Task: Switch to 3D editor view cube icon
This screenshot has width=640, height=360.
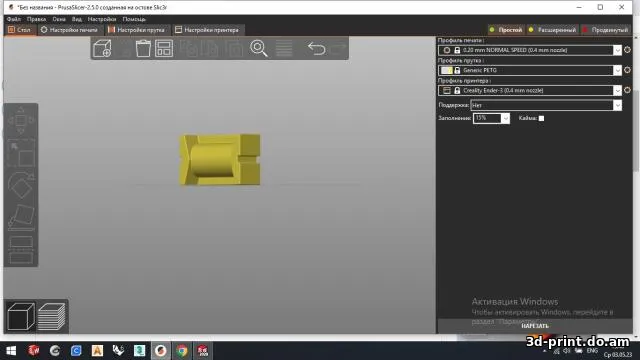Action: pyautogui.click(x=21, y=316)
